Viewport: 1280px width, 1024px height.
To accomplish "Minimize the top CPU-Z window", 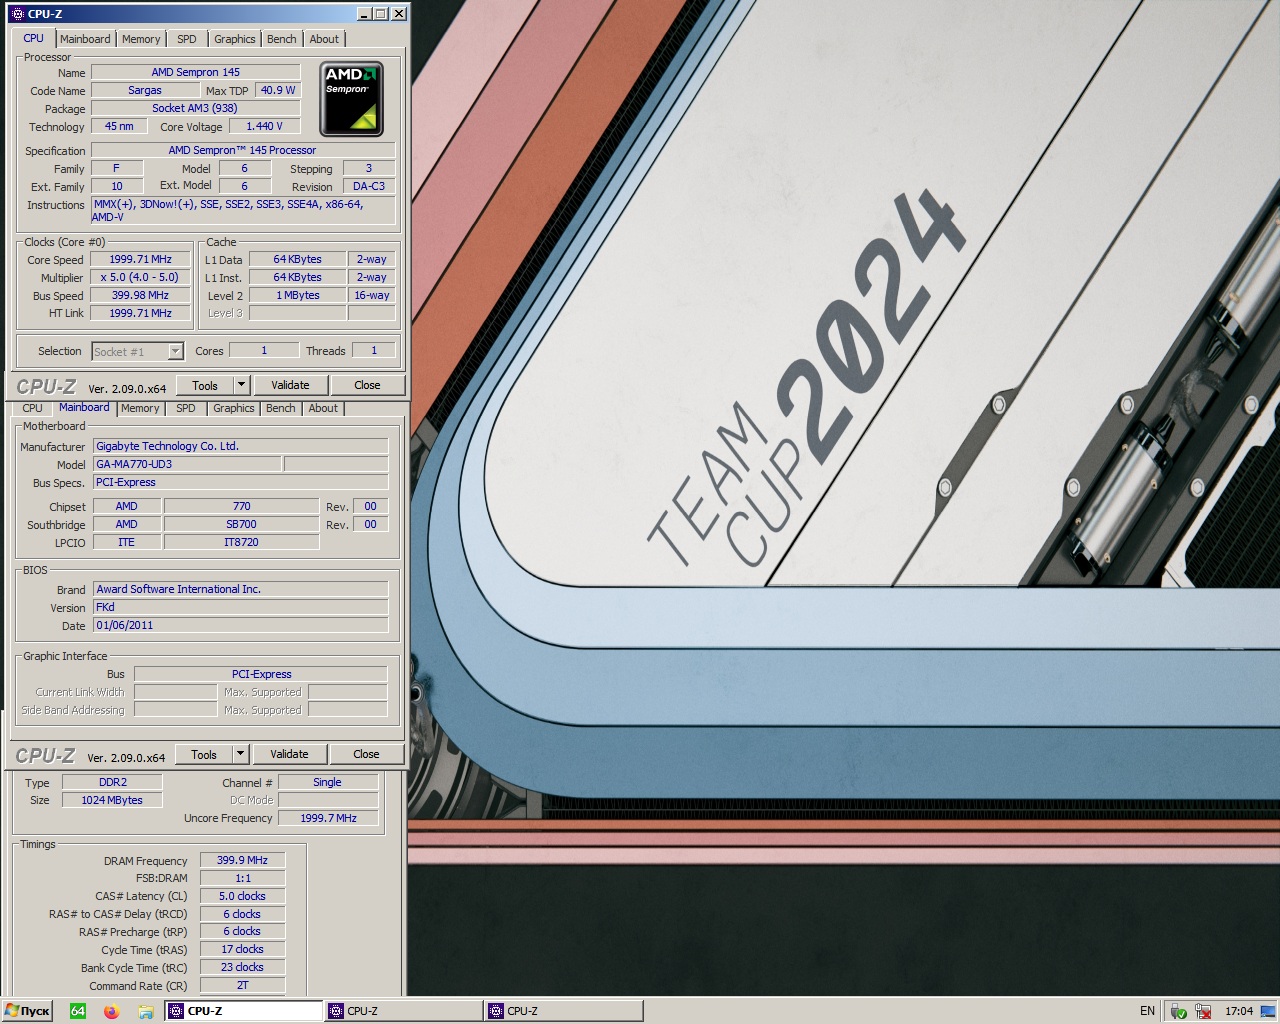I will (365, 13).
